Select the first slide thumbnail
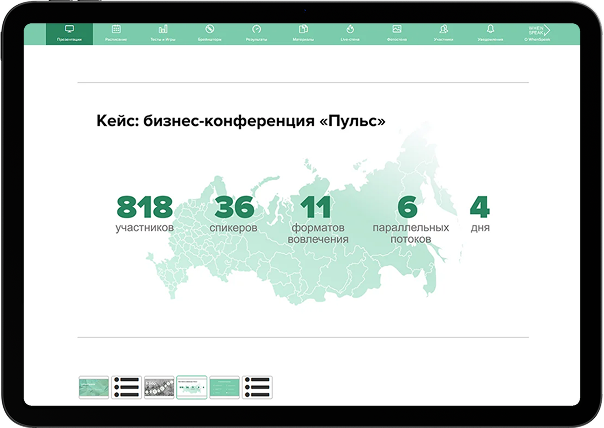 click(x=94, y=387)
